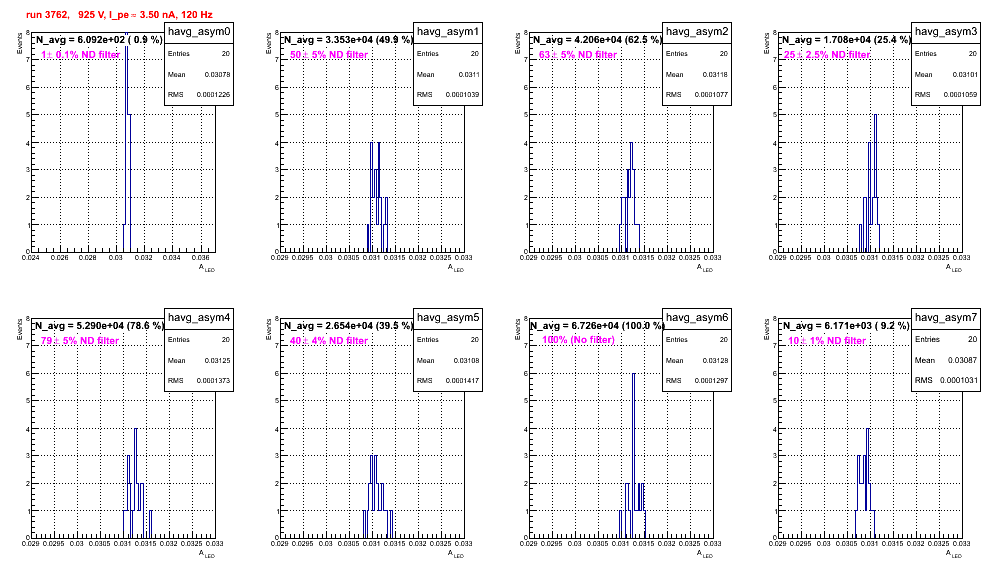This screenshot has height=572, width=996.
Task: Click the N_avg = 6.092e+02 label
Action: pyautogui.click(x=99, y=39)
